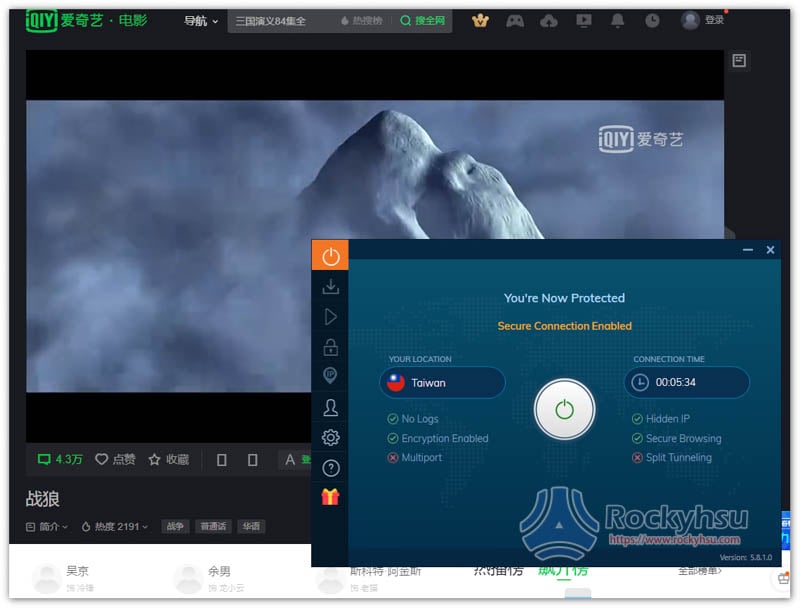800x608 pixels.
Task: Open the Taiwan location selector
Action: tap(442, 383)
